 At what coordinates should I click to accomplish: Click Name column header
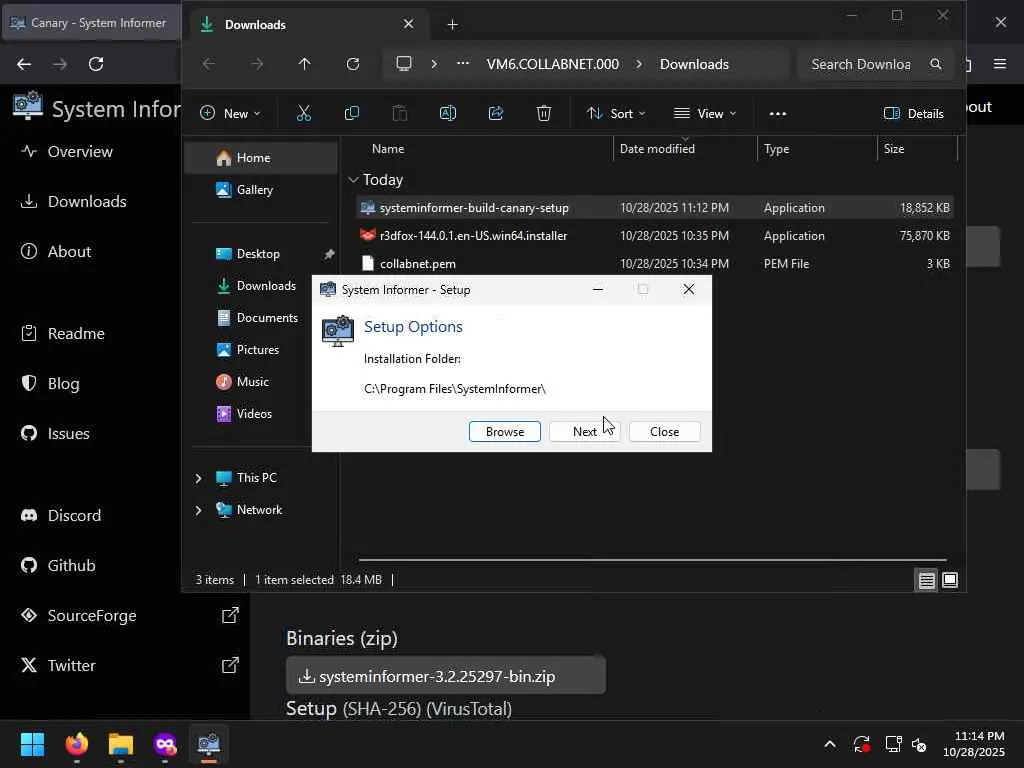click(x=388, y=149)
